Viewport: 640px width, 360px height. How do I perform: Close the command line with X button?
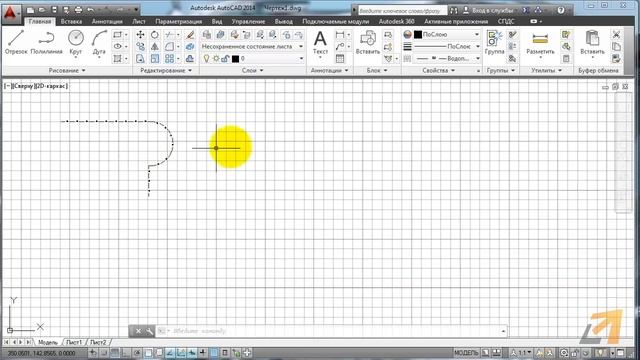pos(138,331)
